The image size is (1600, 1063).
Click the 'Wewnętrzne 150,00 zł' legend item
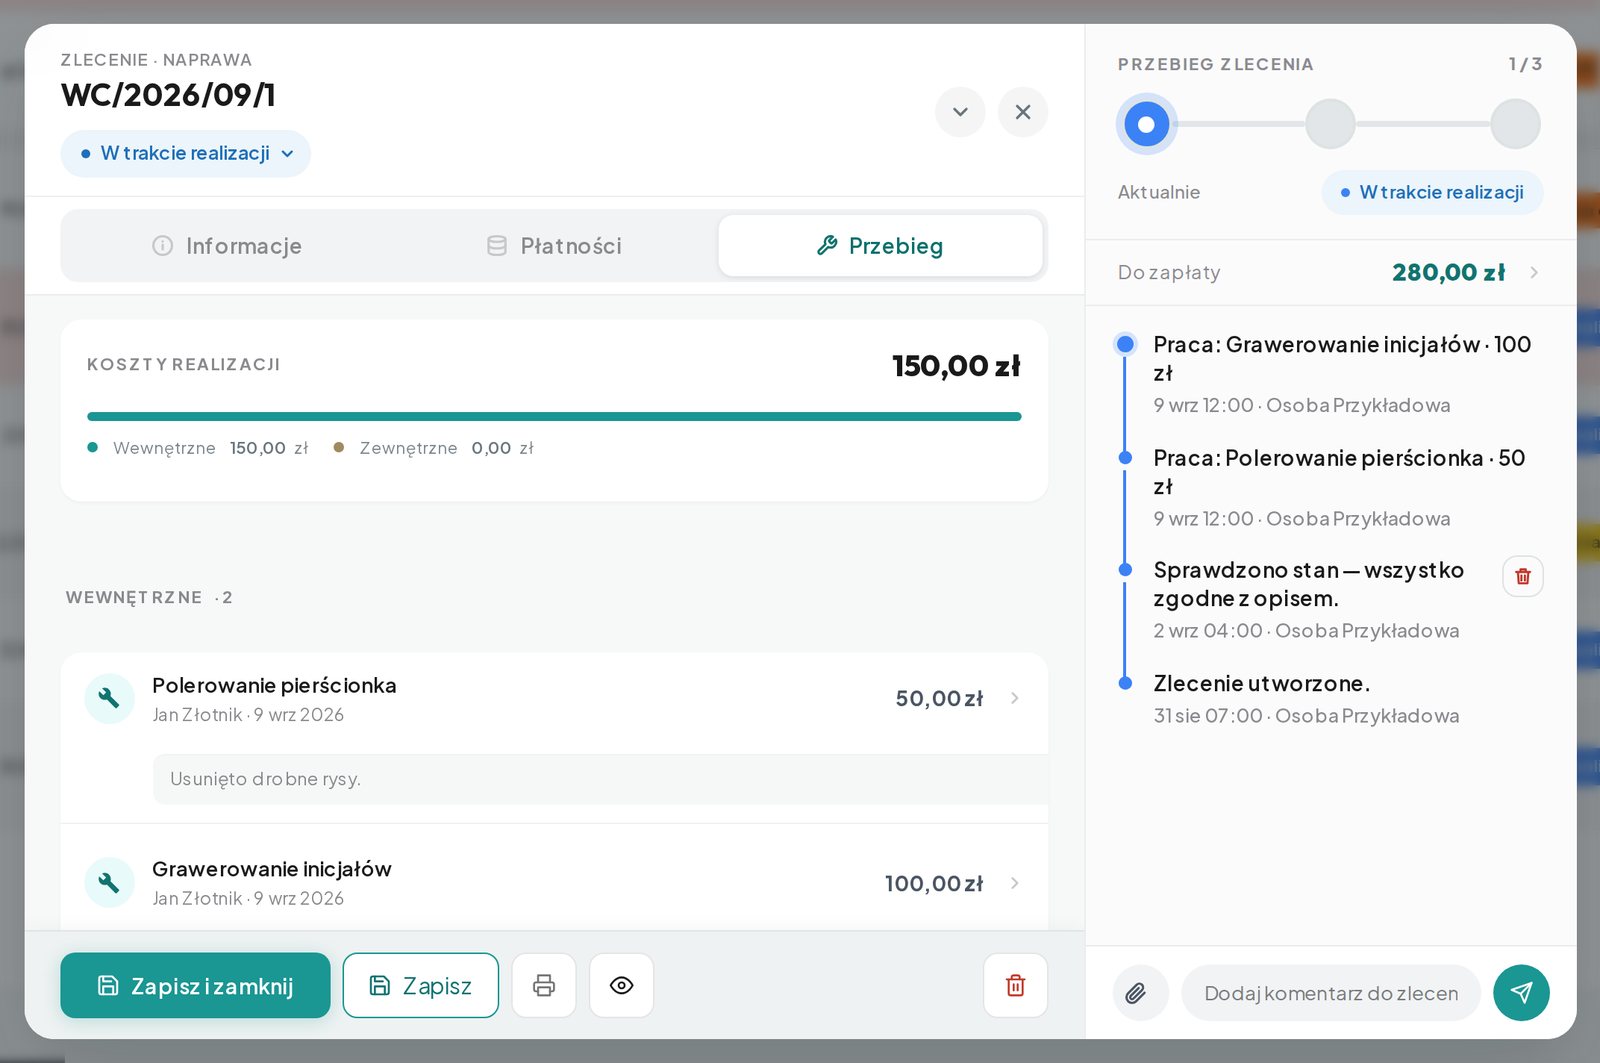pos(198,448)
